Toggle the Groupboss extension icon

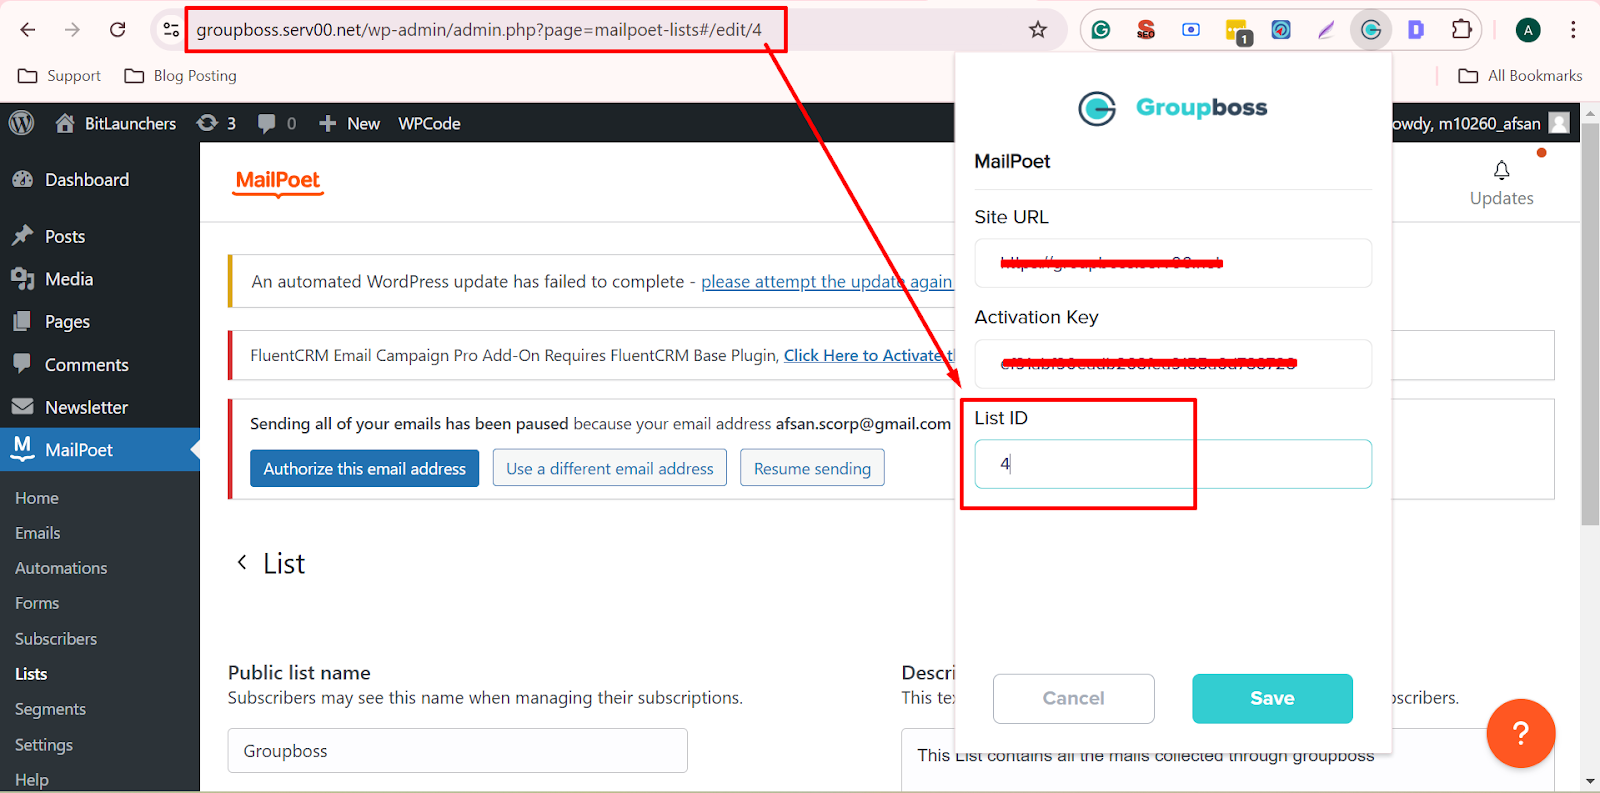tap(1371, 30)
